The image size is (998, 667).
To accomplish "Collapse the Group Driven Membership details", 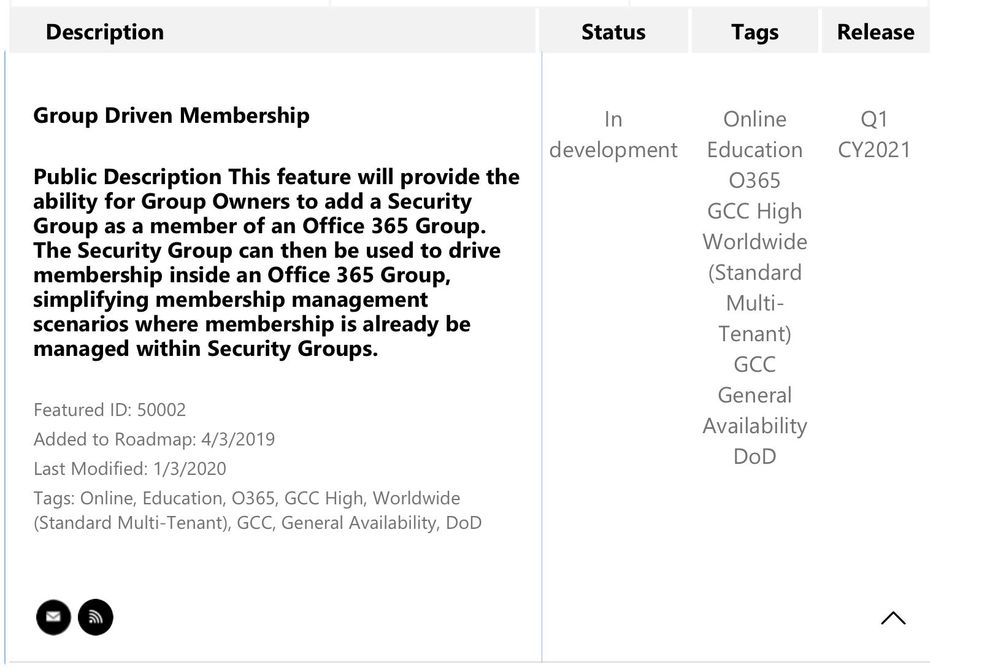I will pos(893,618).
